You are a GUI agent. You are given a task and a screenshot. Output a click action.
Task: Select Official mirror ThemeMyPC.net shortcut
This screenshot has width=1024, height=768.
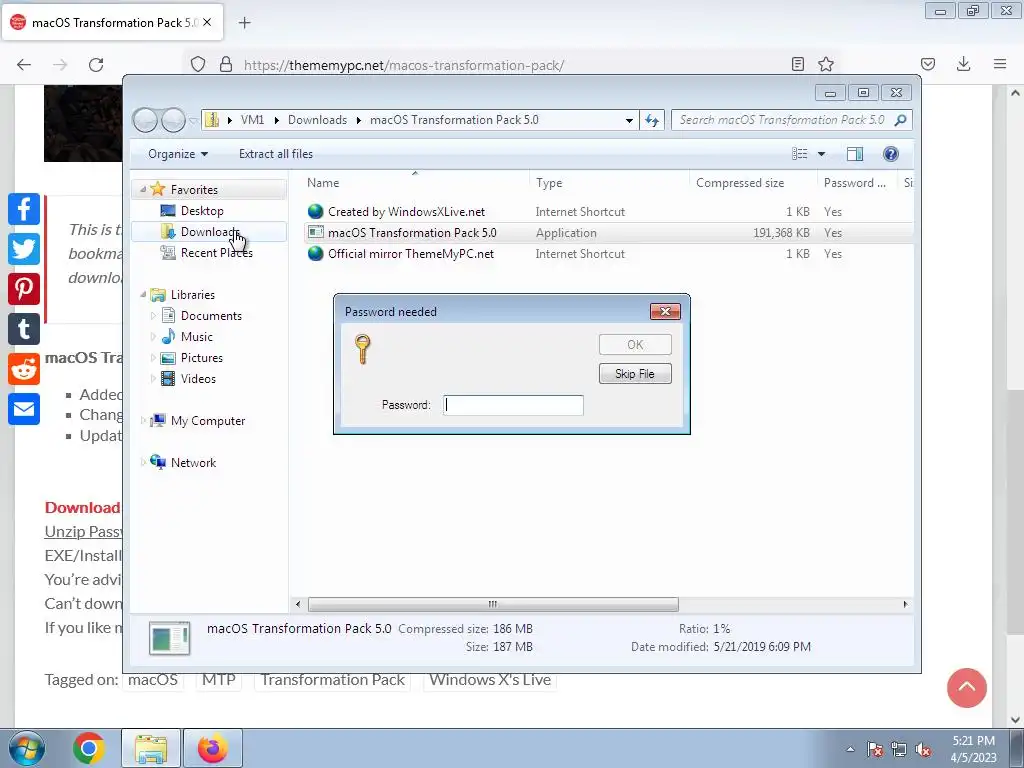point(411,253)
